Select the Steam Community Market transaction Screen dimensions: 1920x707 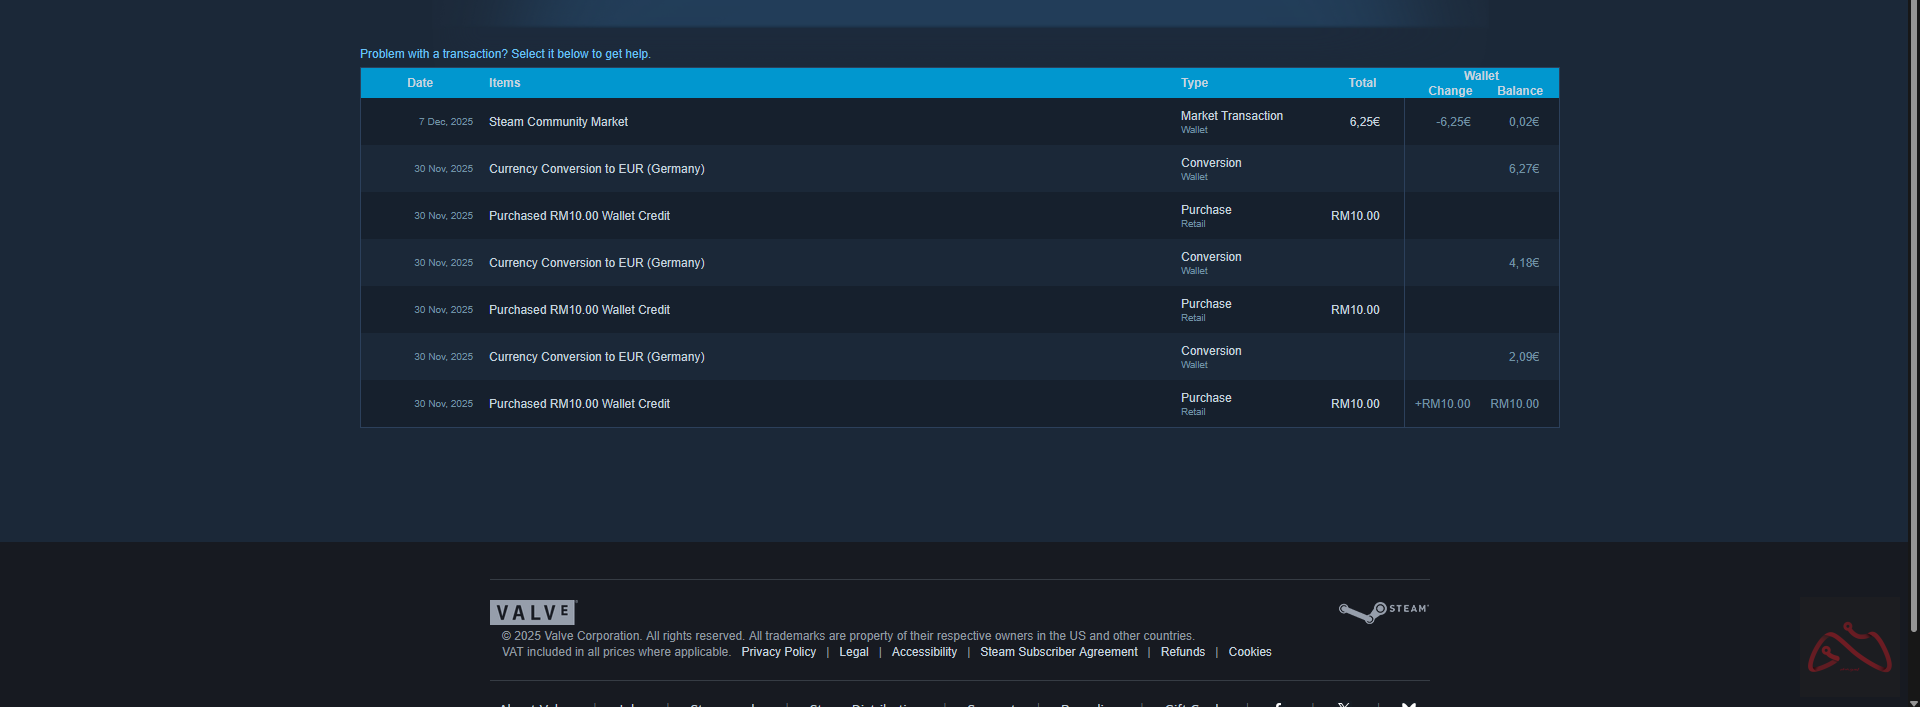click(x=558, y=122)
